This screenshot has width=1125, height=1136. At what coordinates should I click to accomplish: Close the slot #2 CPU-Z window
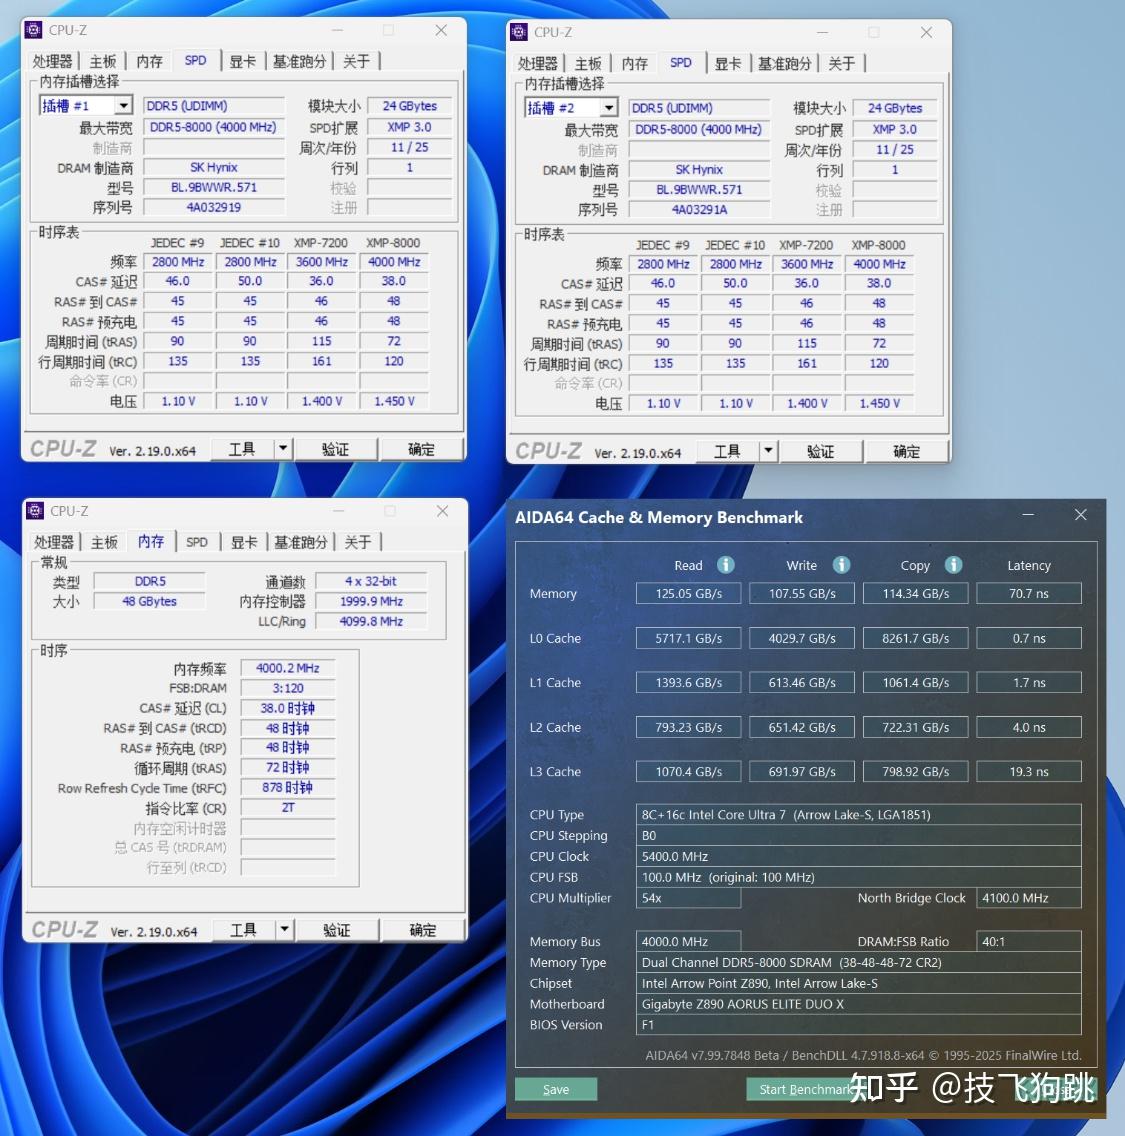point(927,32)
